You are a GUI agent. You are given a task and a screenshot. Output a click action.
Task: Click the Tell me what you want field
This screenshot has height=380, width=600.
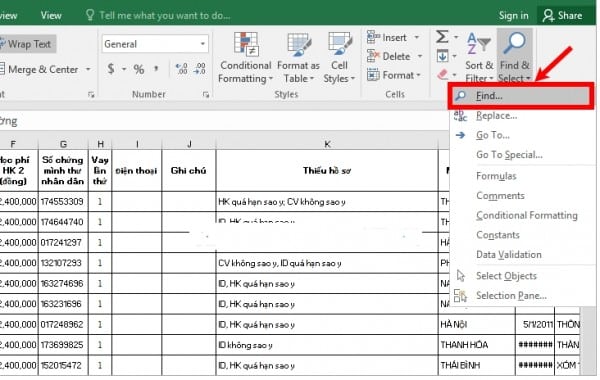(x=165, y=16)
